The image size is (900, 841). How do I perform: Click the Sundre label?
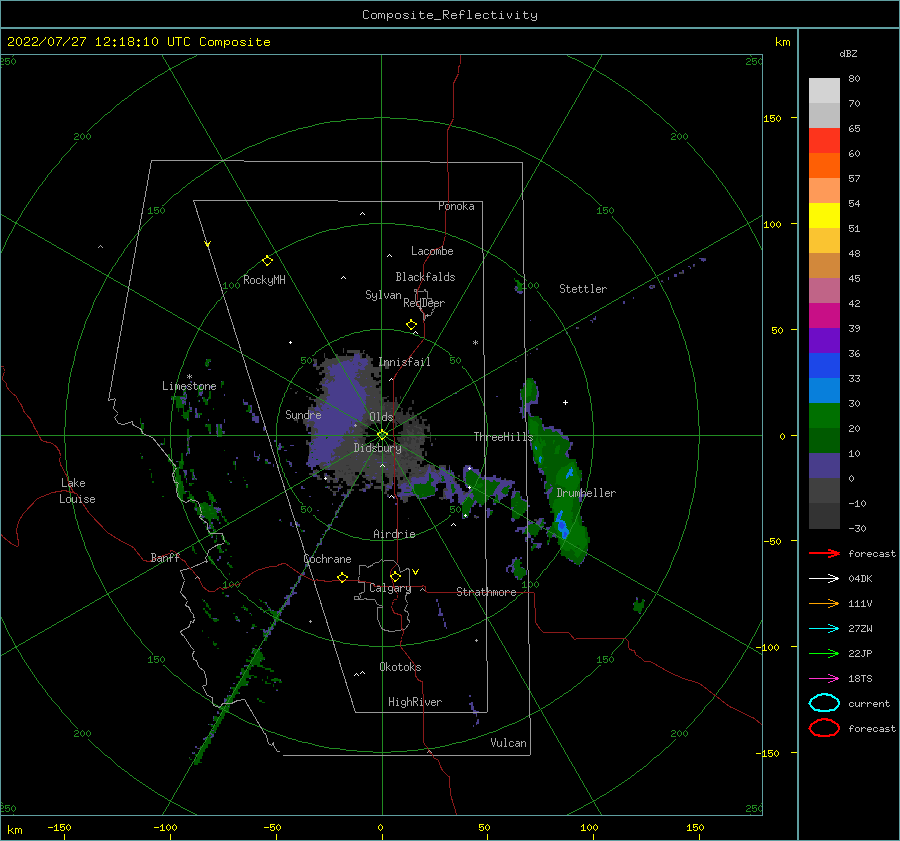pos(303,414)
